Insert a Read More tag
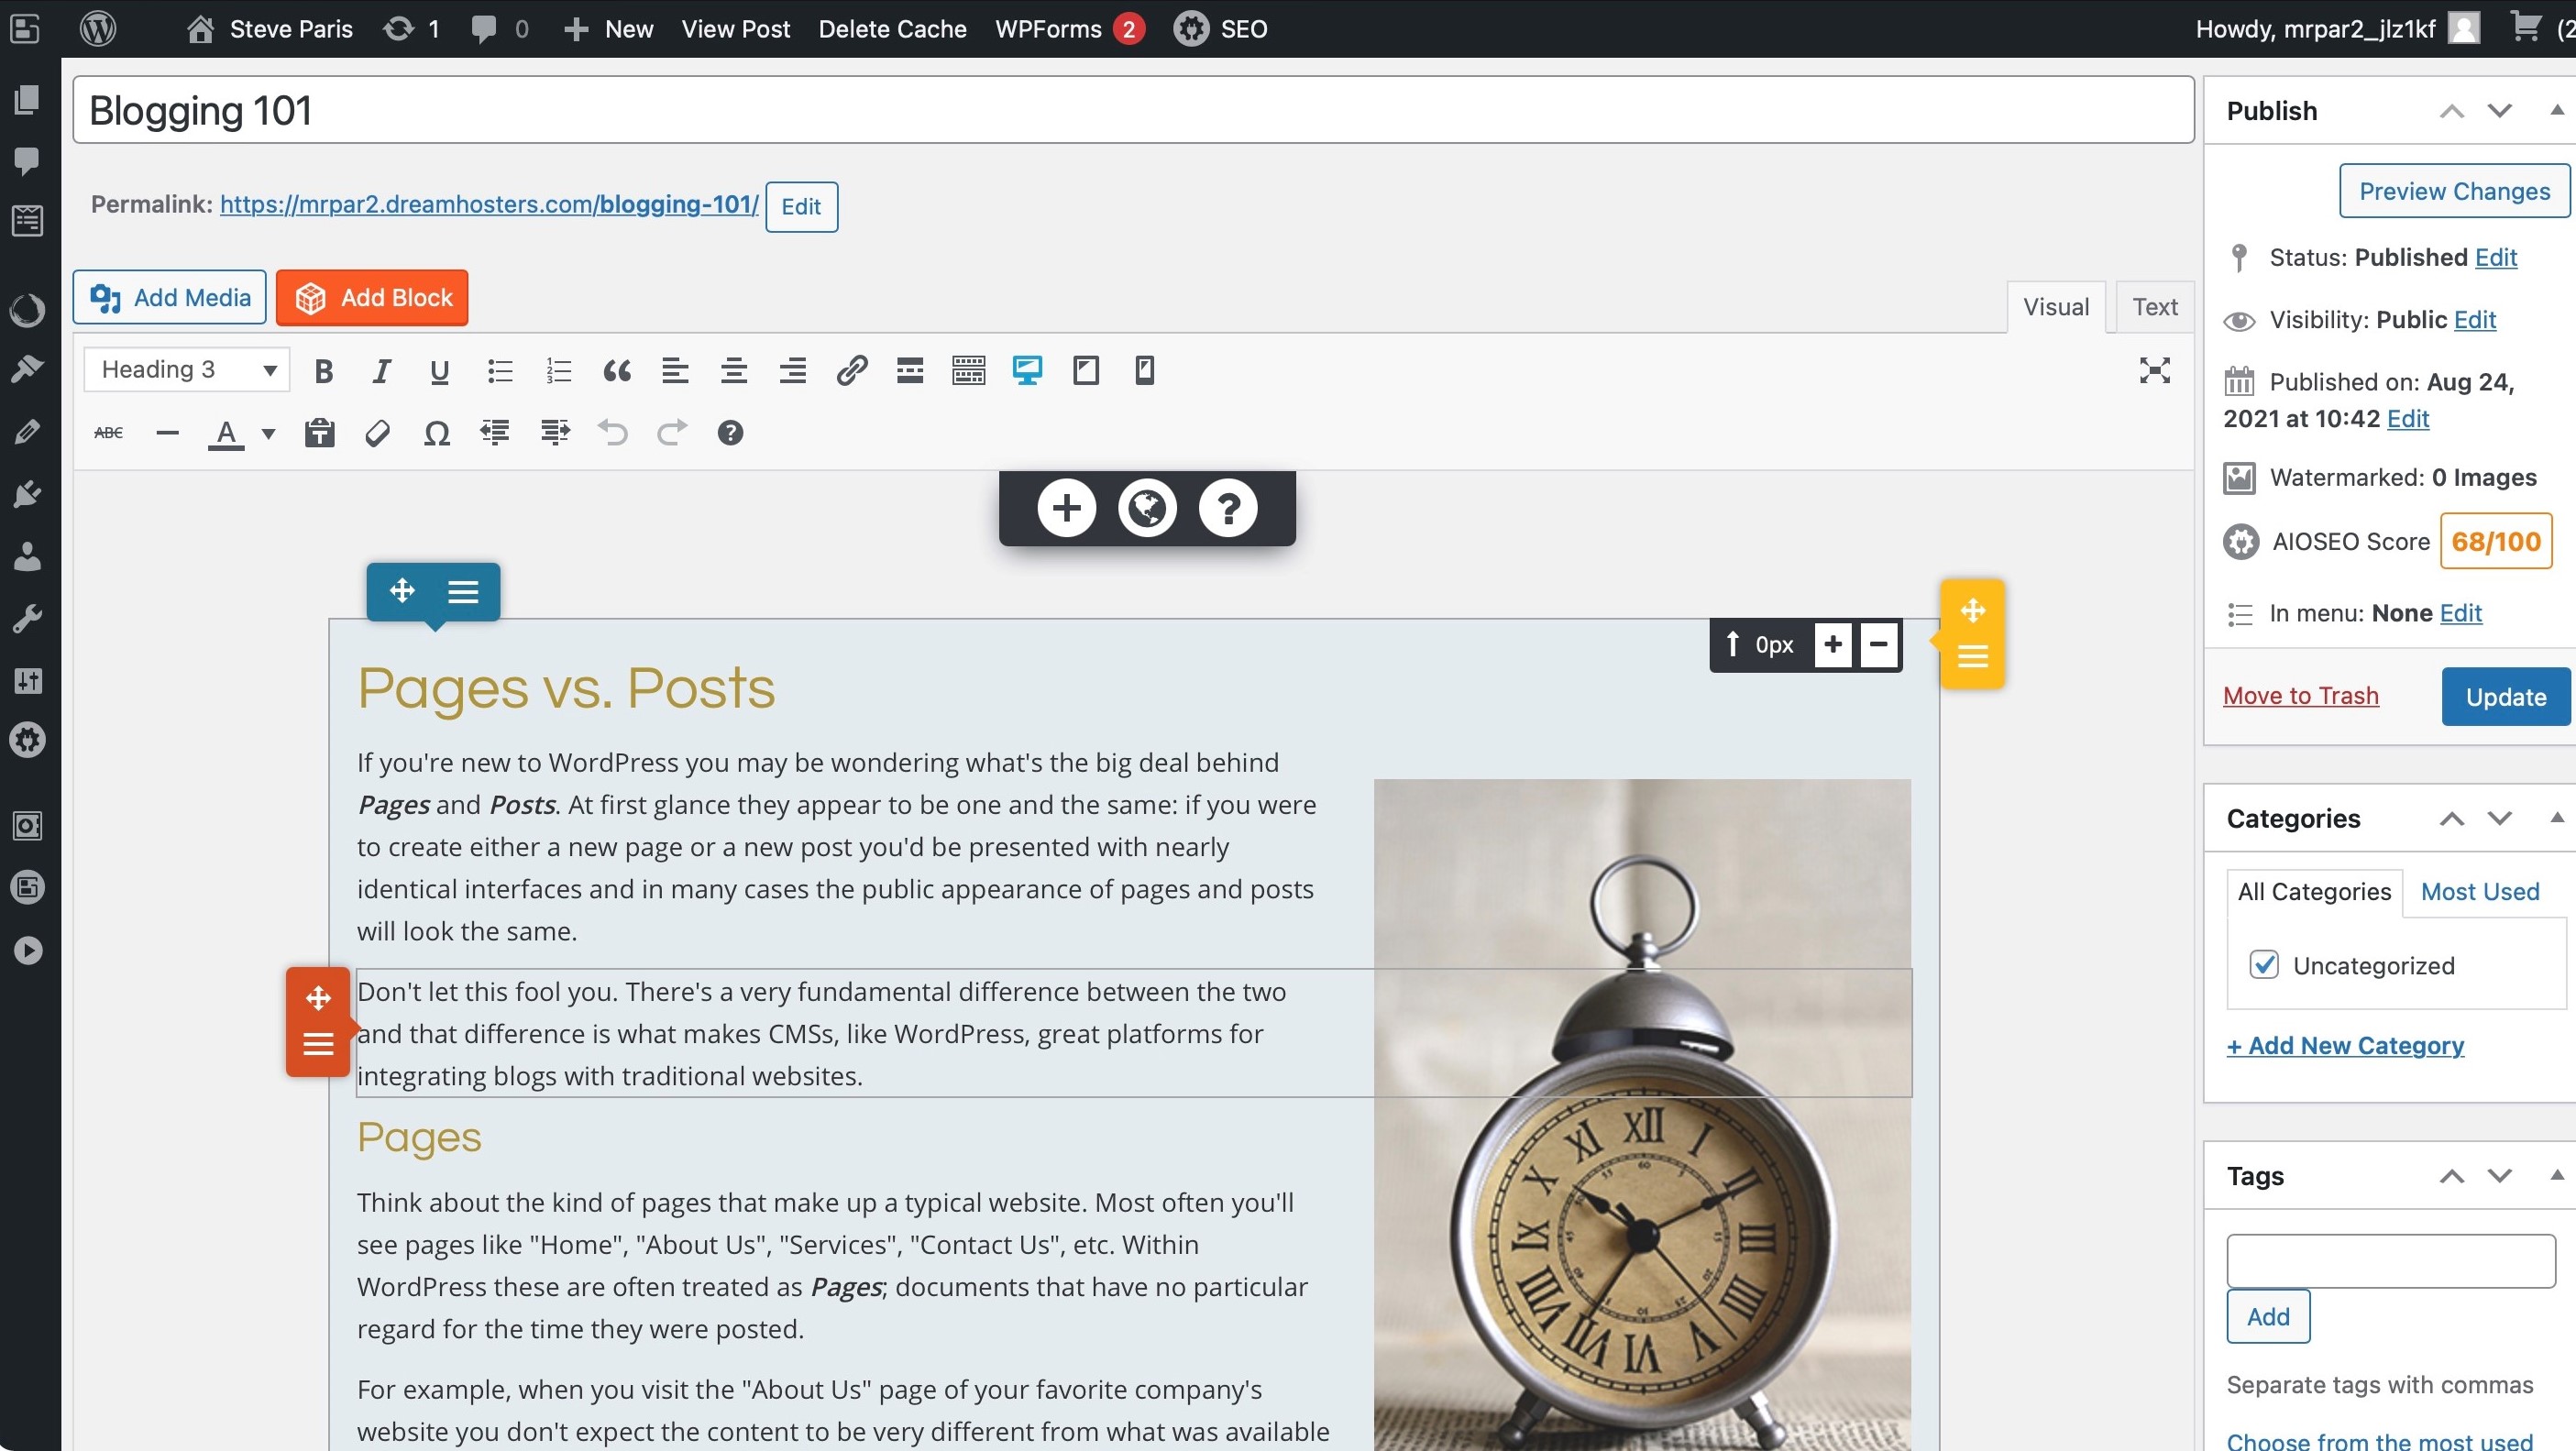The width and height of the screenshot is (2576, 1451). coord(909,370)
